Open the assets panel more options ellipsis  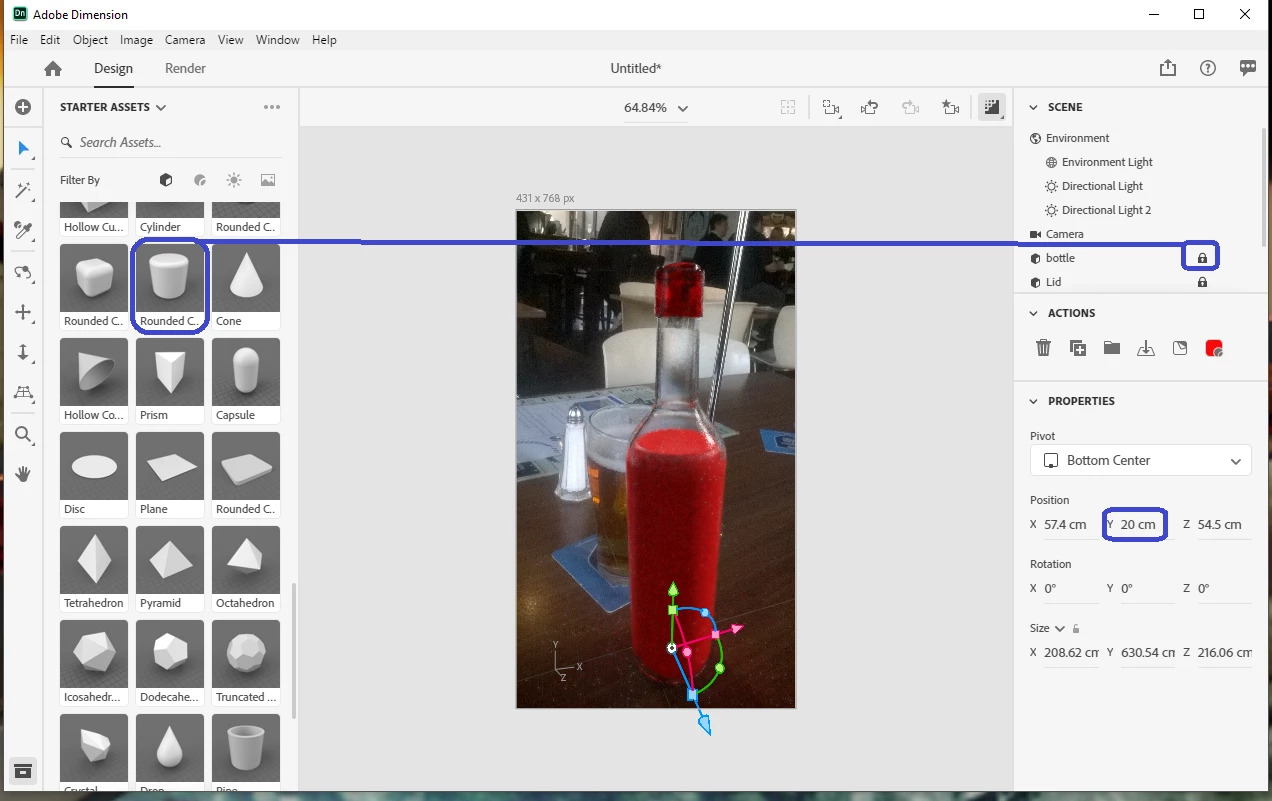[x=272, y=107]
